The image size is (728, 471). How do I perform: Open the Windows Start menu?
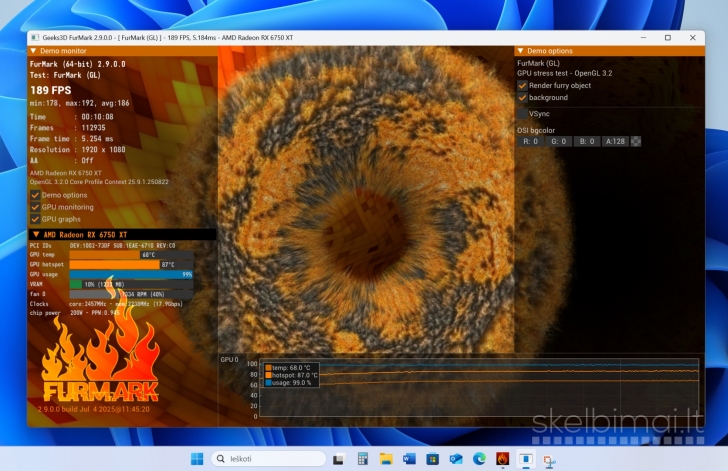pyautogui.click(x=196, y=458)
